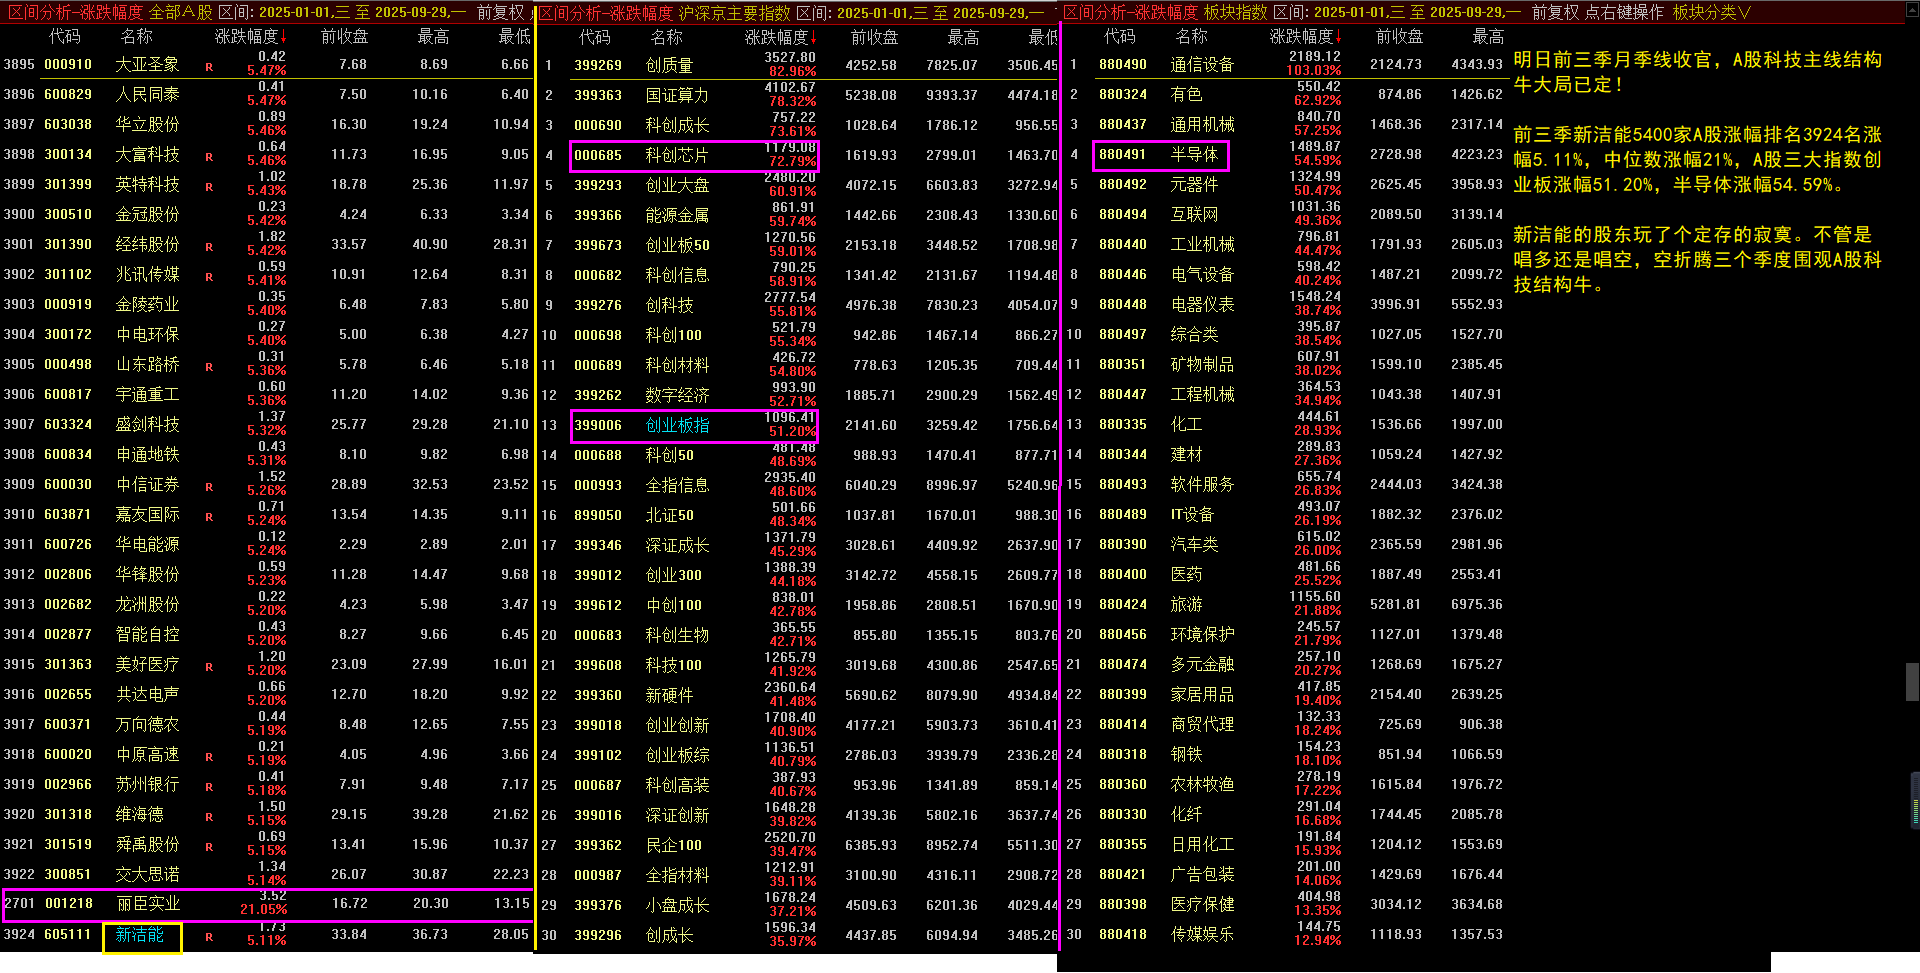This screenshot has width=1920, height=973.
Task: Select index 科创芯片
Action: [x=677, y=155]
